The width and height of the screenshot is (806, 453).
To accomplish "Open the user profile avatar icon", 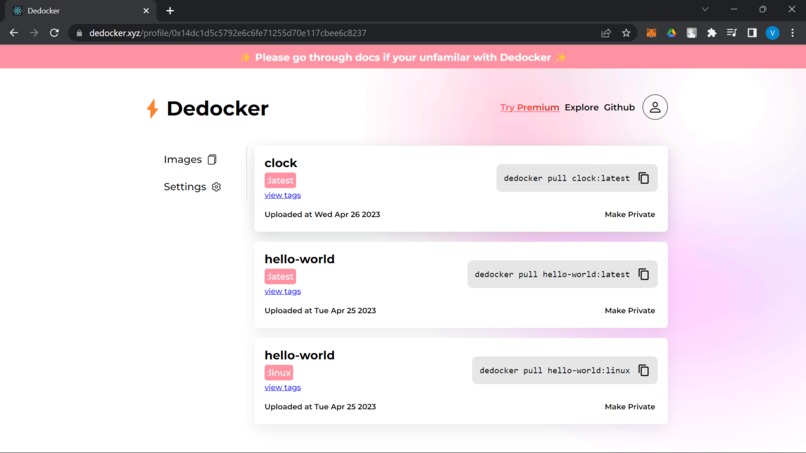I will [x=655, y=107].
